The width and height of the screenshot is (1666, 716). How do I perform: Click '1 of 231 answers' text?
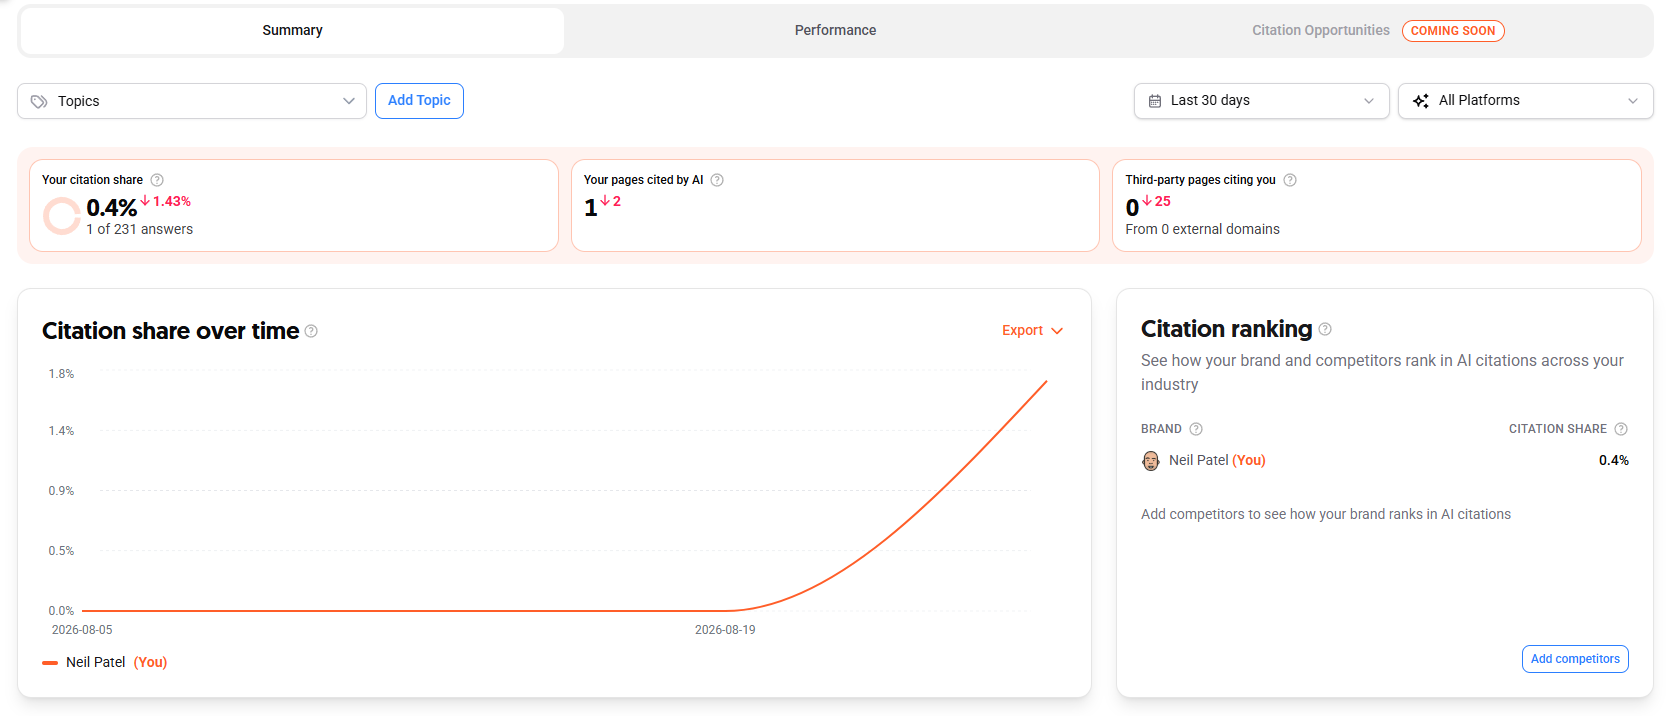139,229
